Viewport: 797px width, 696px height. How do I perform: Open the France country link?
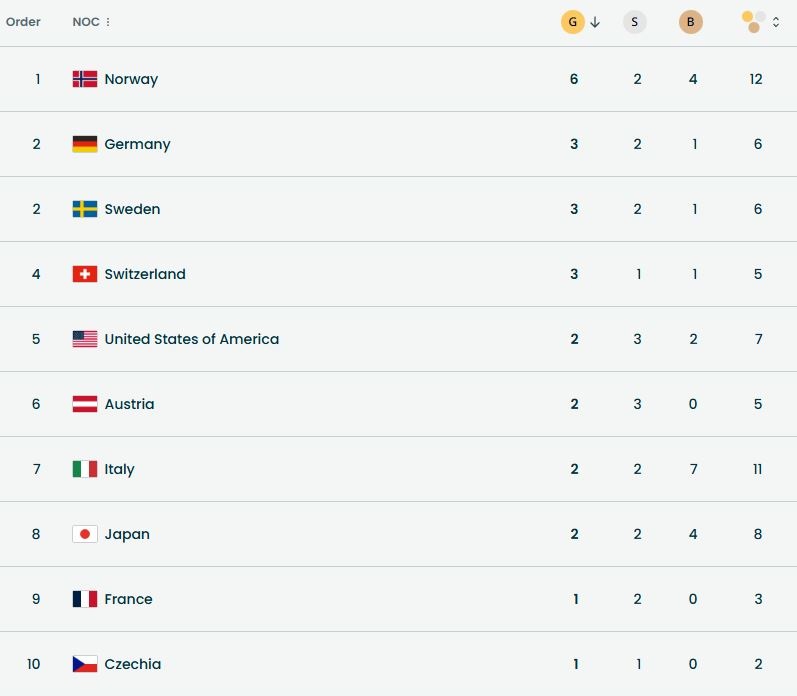pyautogui.click(x=128, y=599)
